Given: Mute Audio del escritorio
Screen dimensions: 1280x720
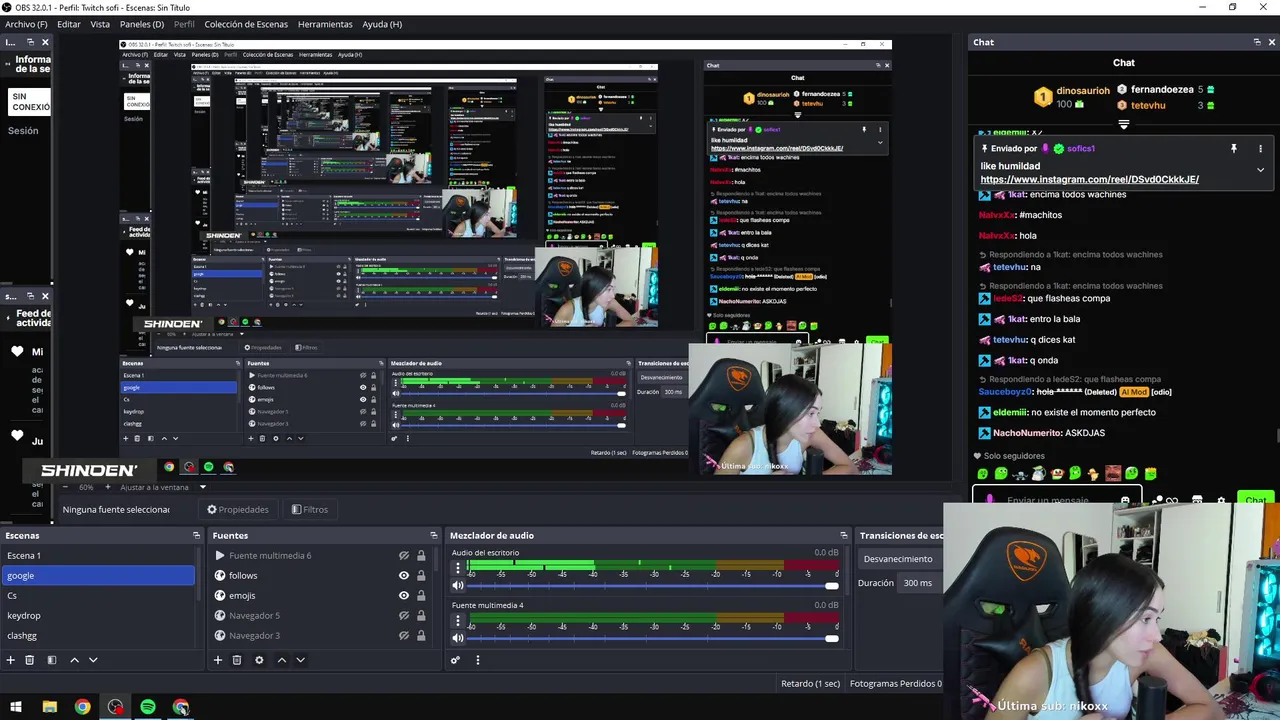Looking at the screenshot, I should [458, 586].
